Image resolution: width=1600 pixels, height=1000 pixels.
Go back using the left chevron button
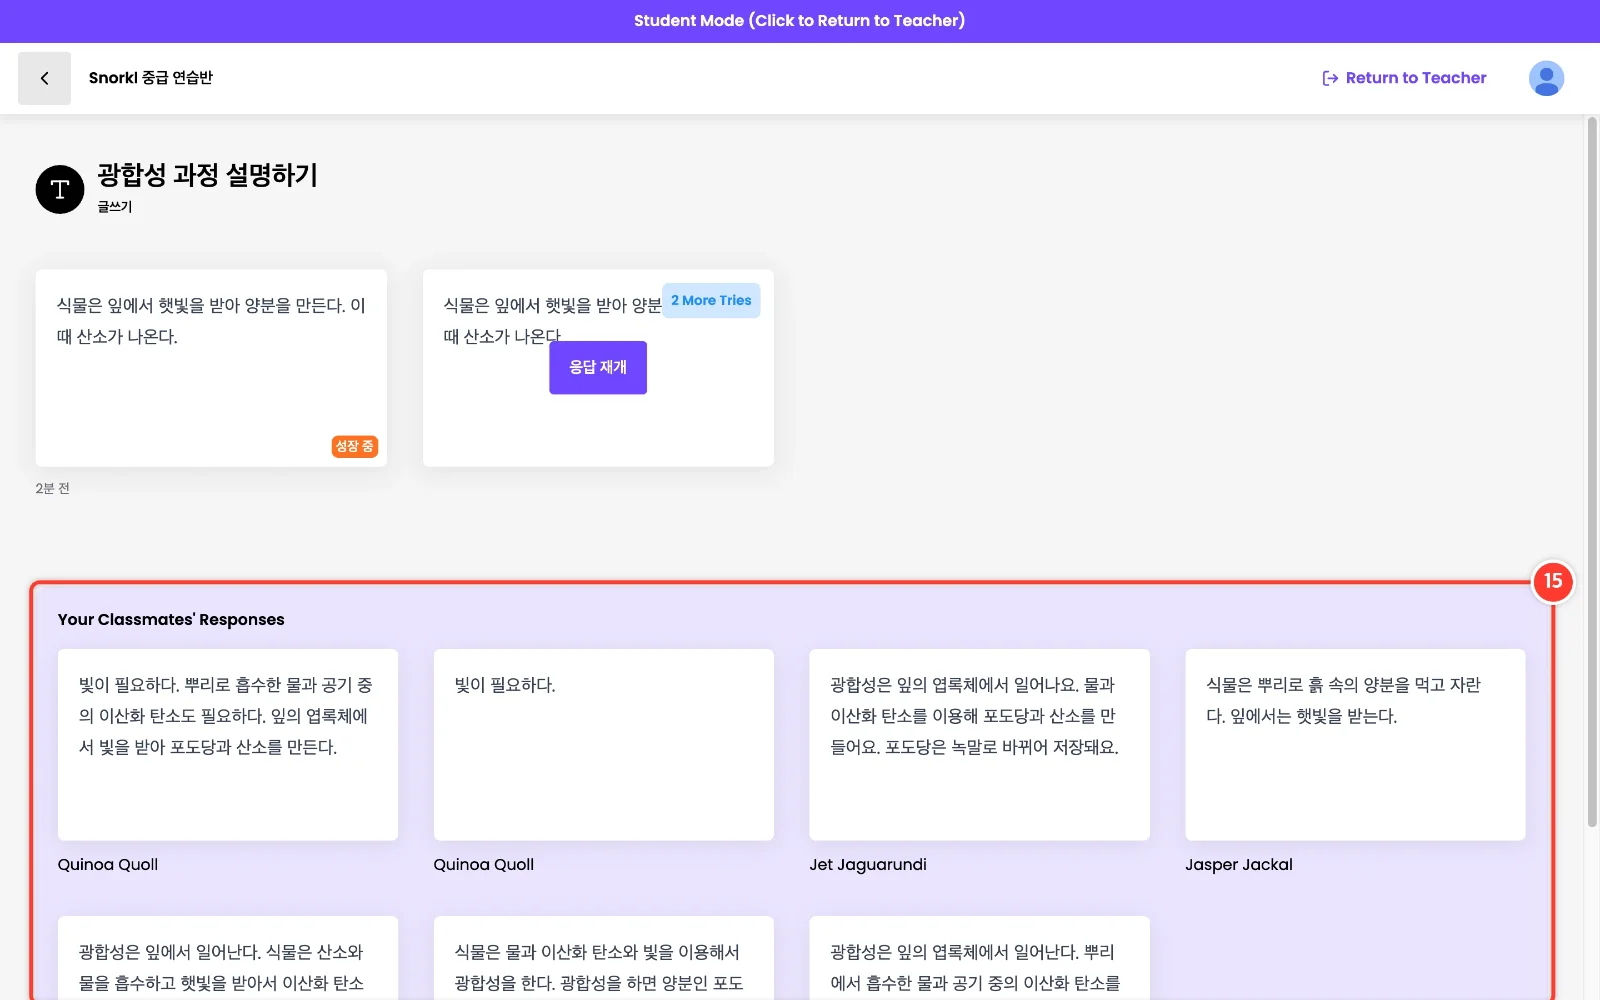coord(44,78)
